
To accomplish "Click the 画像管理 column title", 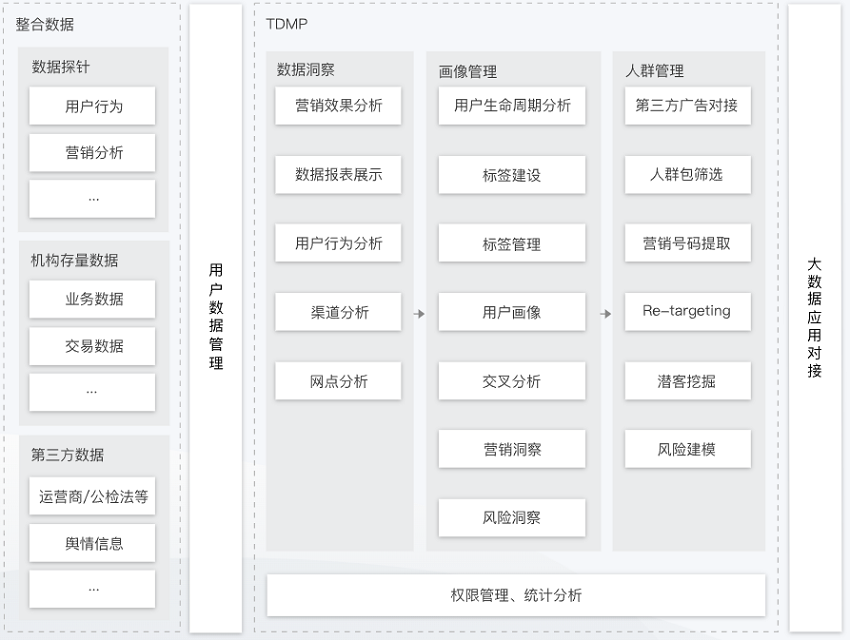I will [x=468, y=72].
